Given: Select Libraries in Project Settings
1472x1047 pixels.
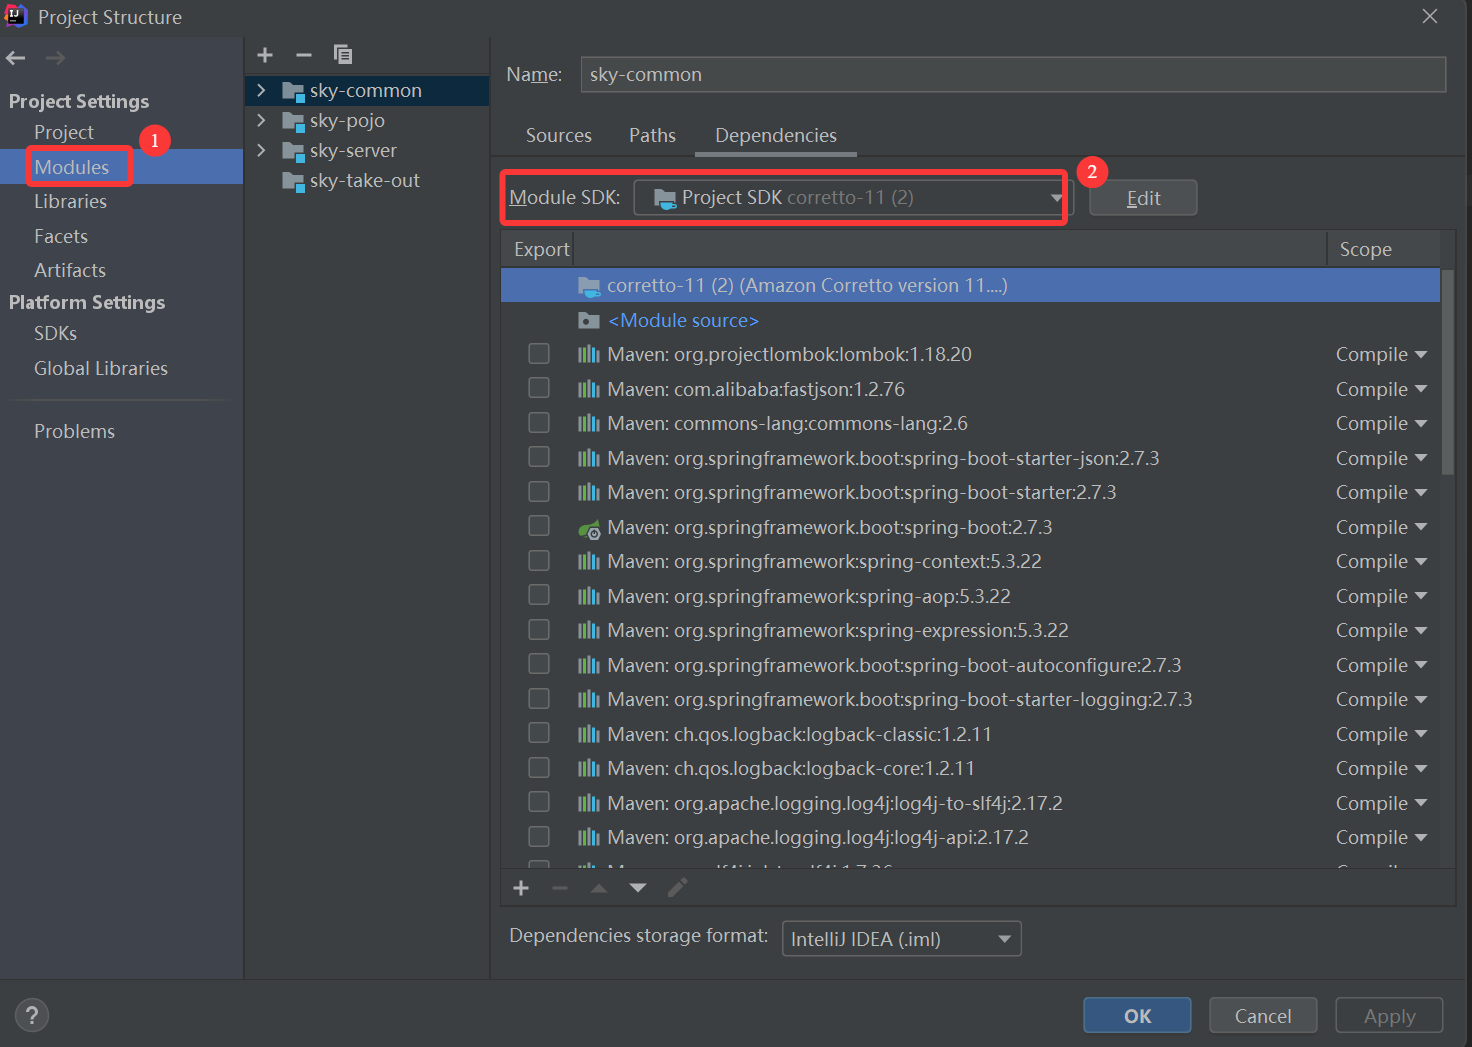Looking at the screenshot, I should click(70, 201).
